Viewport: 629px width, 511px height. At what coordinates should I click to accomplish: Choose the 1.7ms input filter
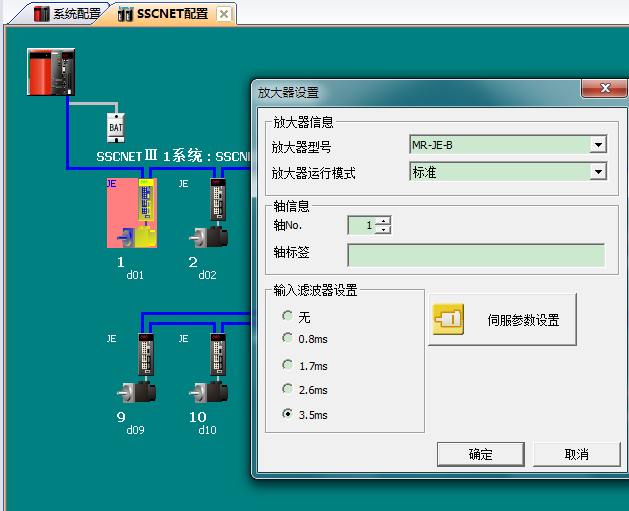click(x=288, y=365)
